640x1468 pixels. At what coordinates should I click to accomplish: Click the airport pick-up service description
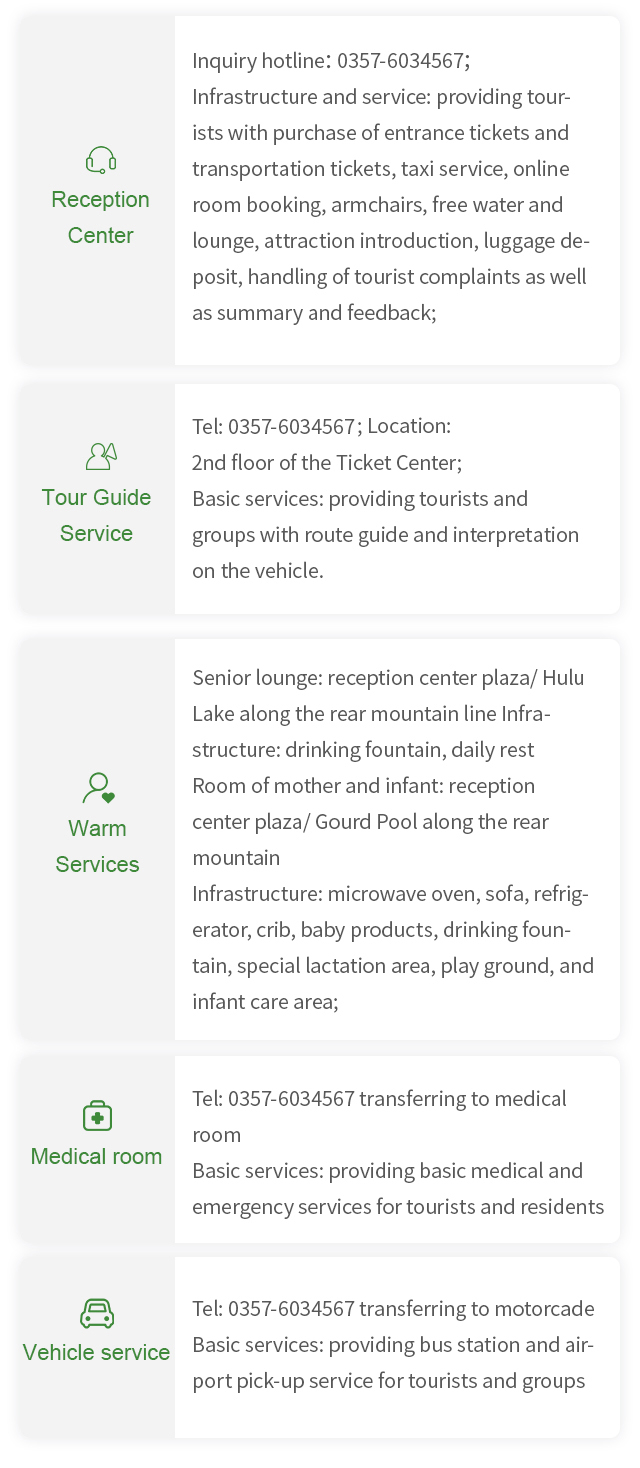pos(392,1363)
